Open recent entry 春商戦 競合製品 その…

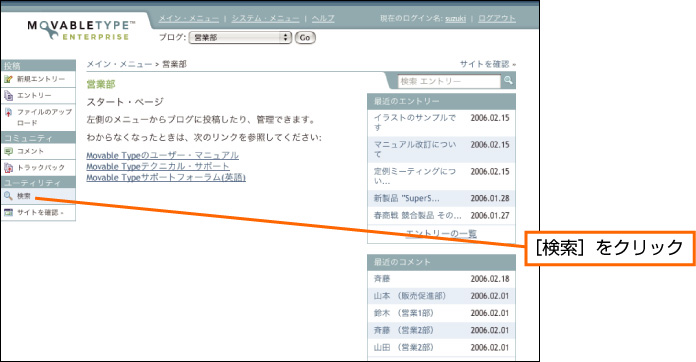(418, 216)
